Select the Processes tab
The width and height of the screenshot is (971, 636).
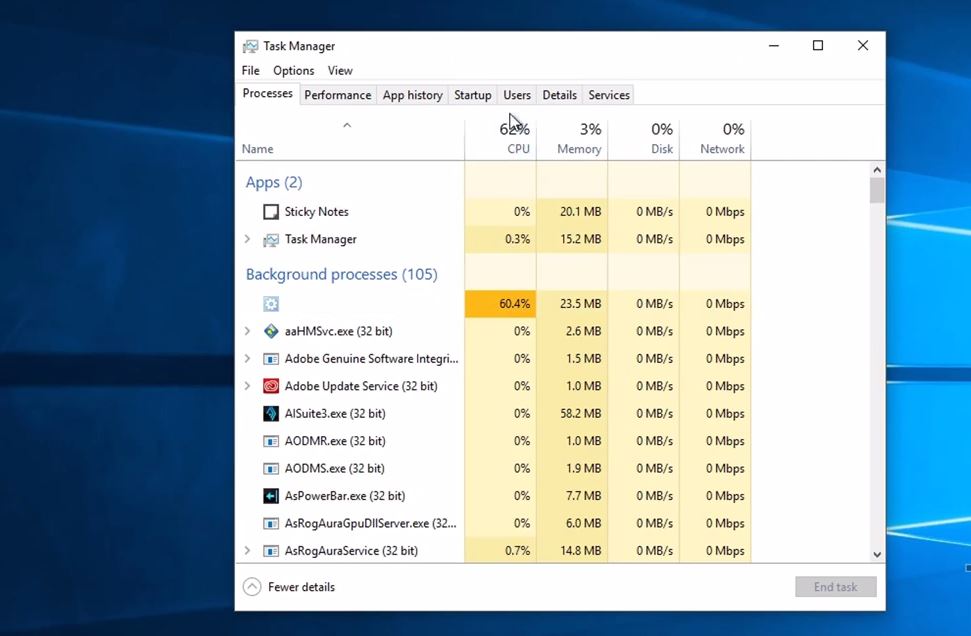tap(268, 94)
